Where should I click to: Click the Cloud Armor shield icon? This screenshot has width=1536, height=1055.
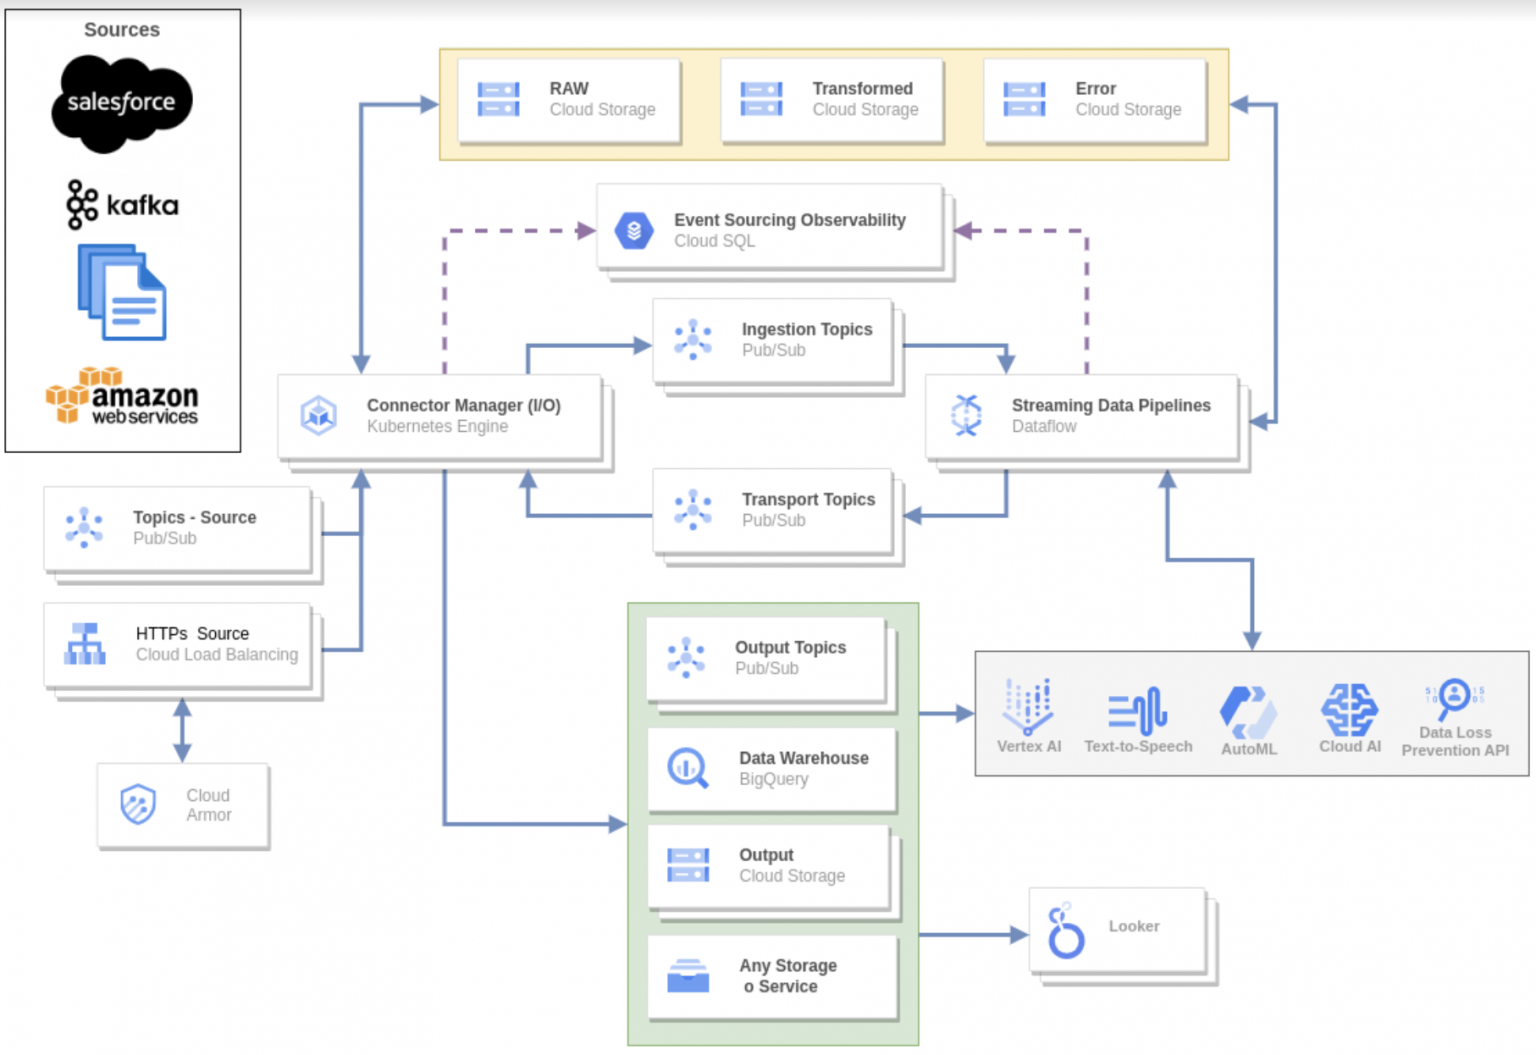point(137,804)
